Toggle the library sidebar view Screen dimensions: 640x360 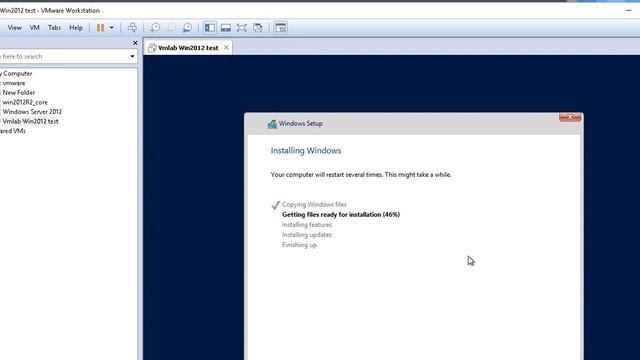point(210,28)
